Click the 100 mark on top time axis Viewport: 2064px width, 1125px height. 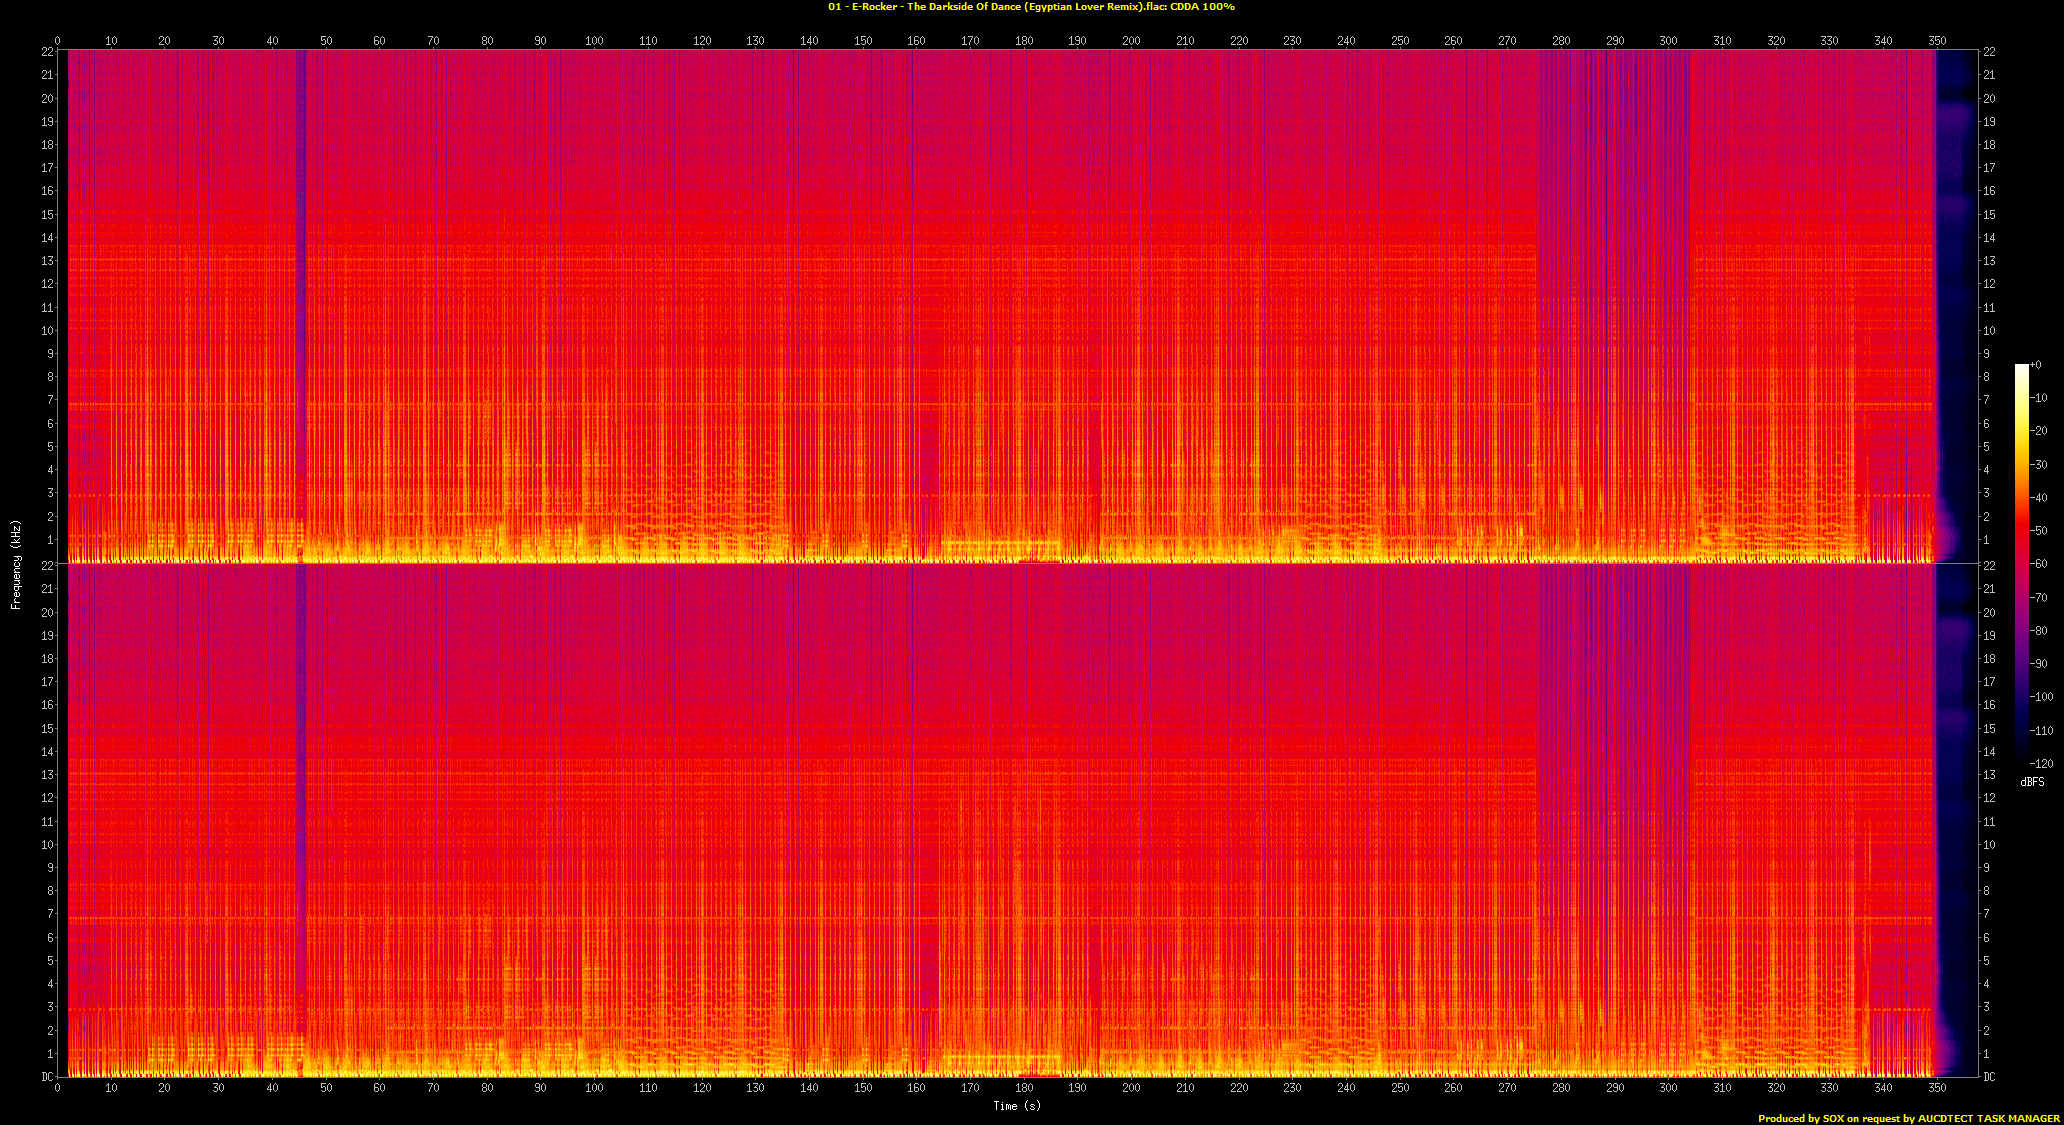(x=594, y=41)
